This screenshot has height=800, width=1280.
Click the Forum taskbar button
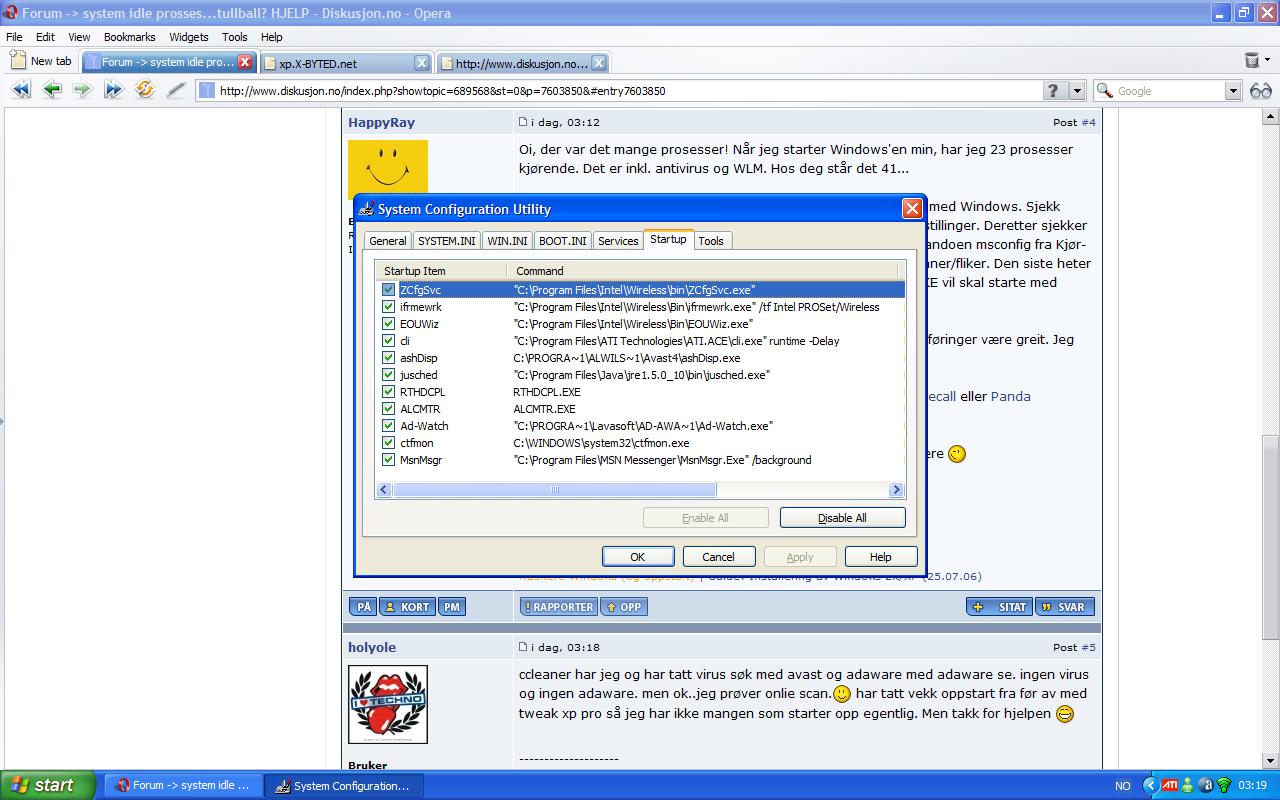tap(185, 786)
